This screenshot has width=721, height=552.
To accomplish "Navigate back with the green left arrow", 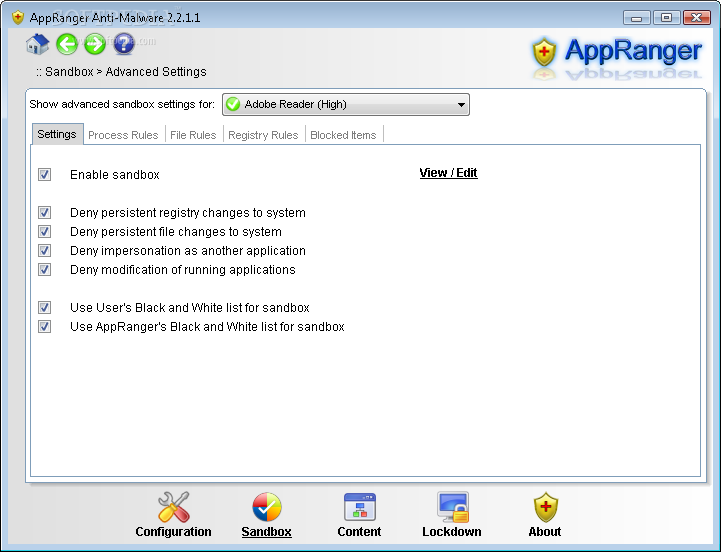I will coord(67,44).
